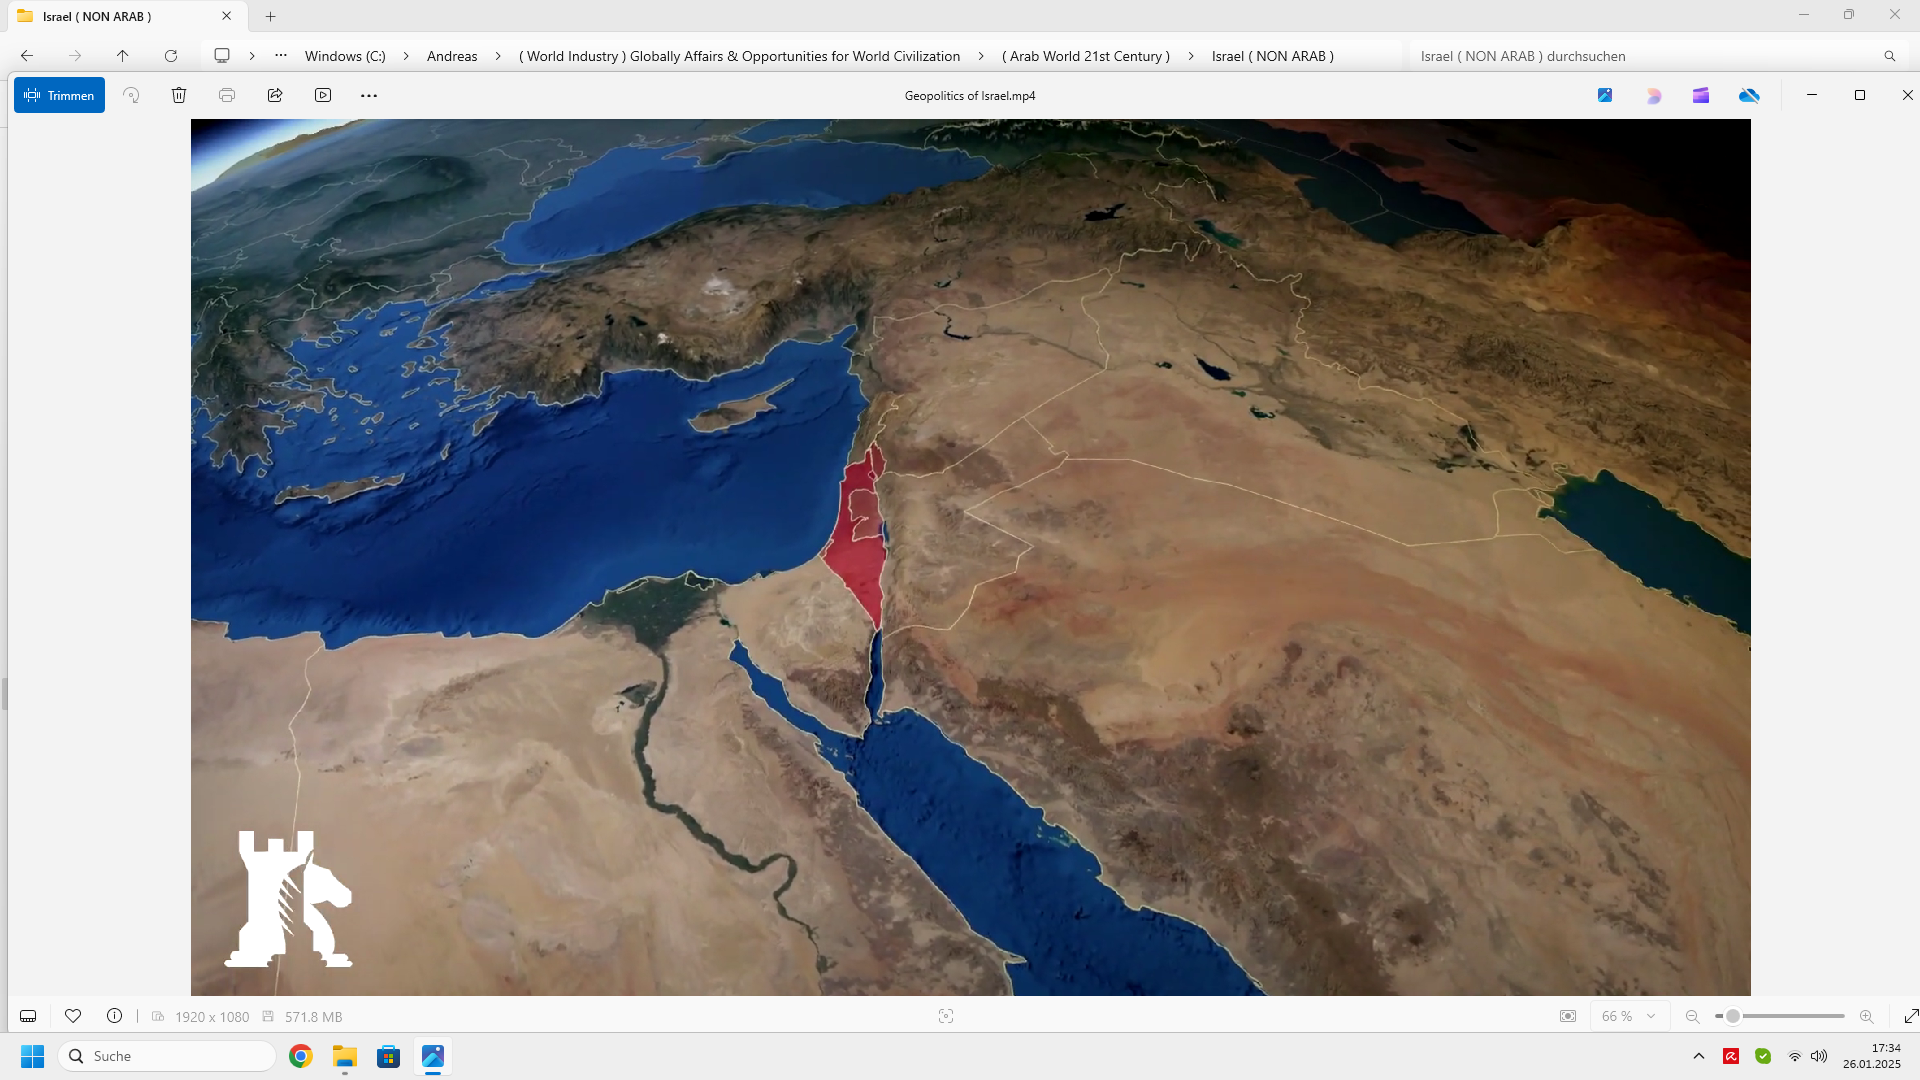Open the Windows Start menu

33,1056
